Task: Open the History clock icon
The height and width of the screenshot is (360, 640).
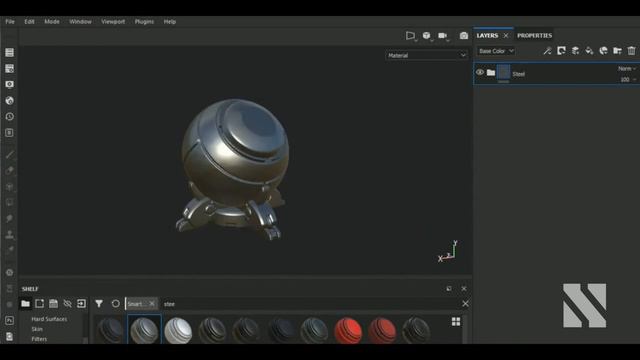Action: pyautogui.click(x=9, y=117)
